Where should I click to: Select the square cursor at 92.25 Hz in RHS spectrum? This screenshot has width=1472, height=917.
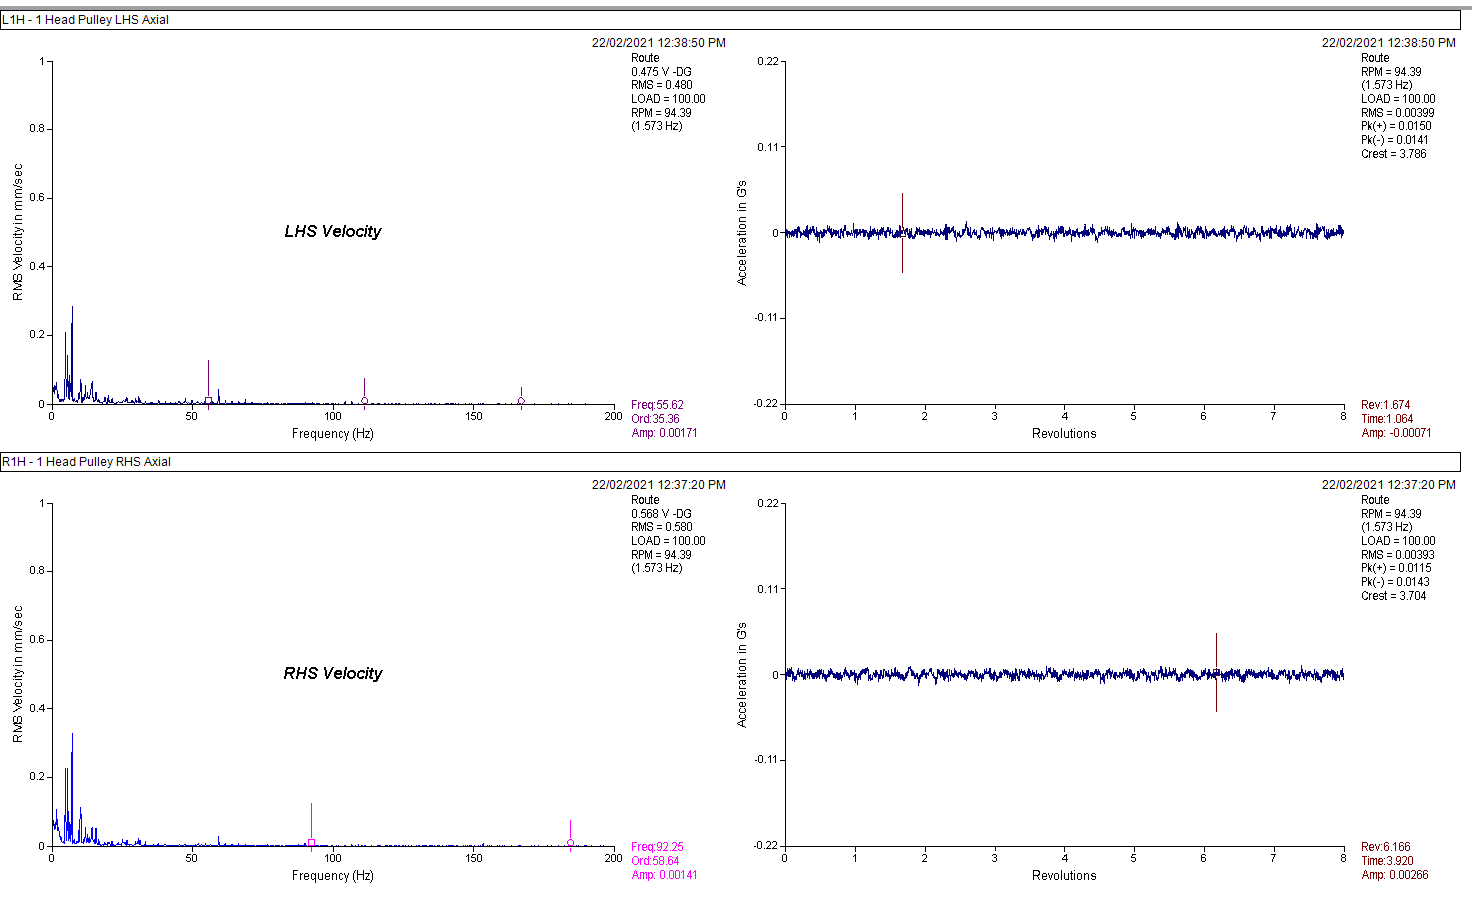pos(311,843)
